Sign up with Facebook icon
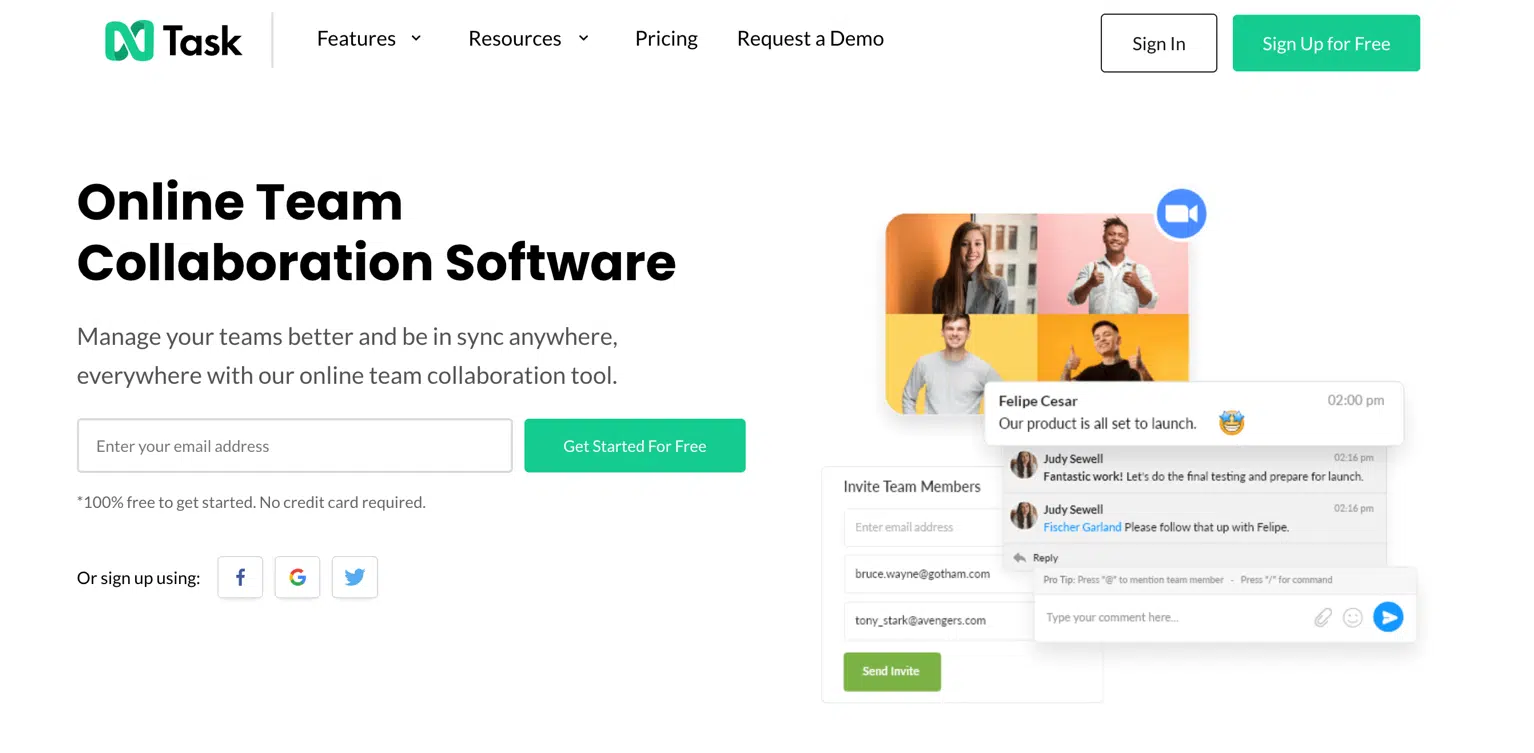The height and width of the screenshot is (753, 1534). [240, 577]
